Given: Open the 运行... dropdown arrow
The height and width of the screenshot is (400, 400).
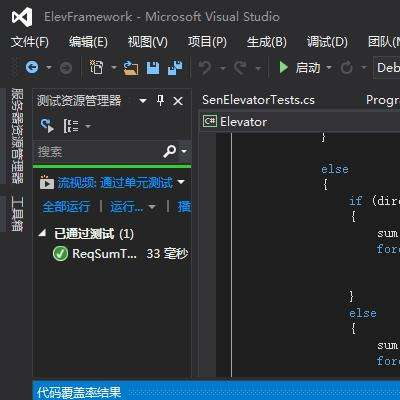Looking at the screenshot, I should (152, 207).
